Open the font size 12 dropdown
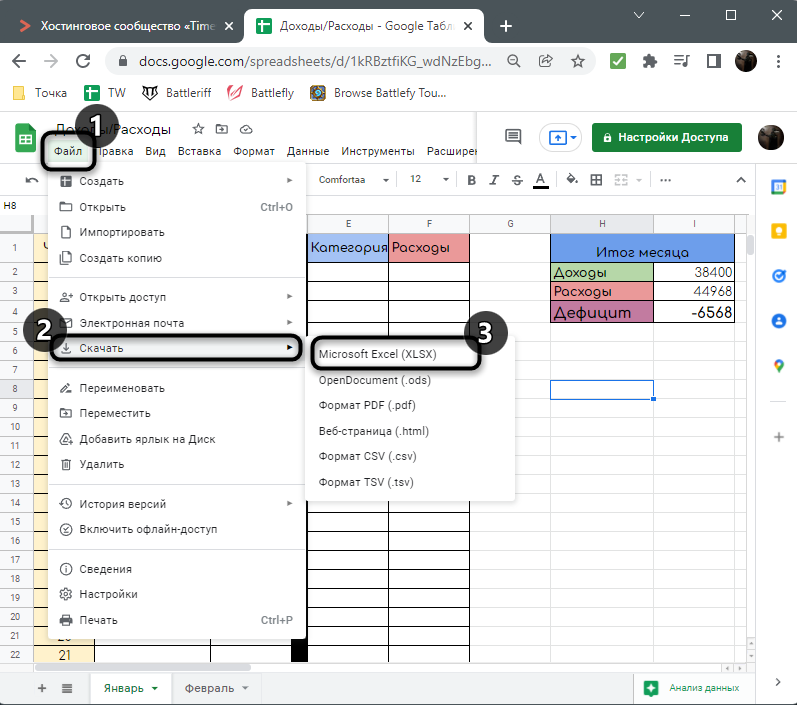797x705 pixels. pos(426,180)
